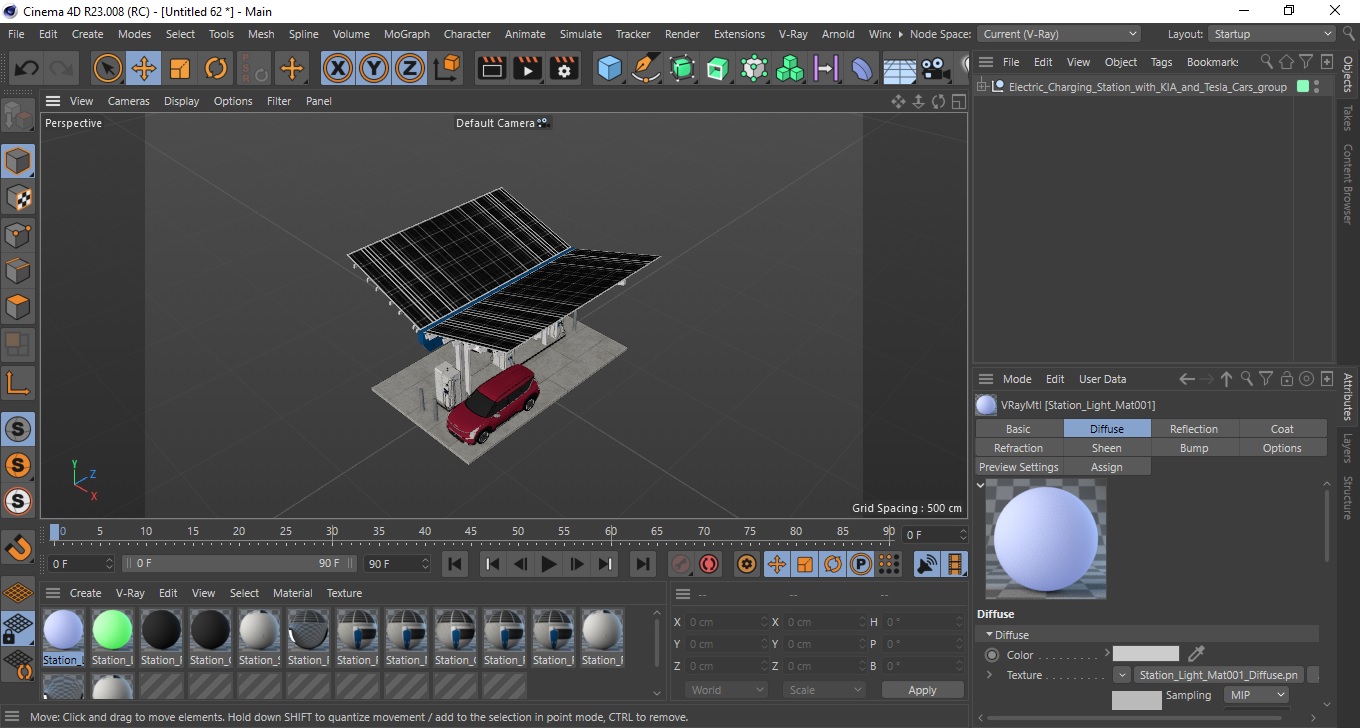Go to end of animation
Image resolution: width=1360 pixels, height=728 pixels.
tap(643, 564)
